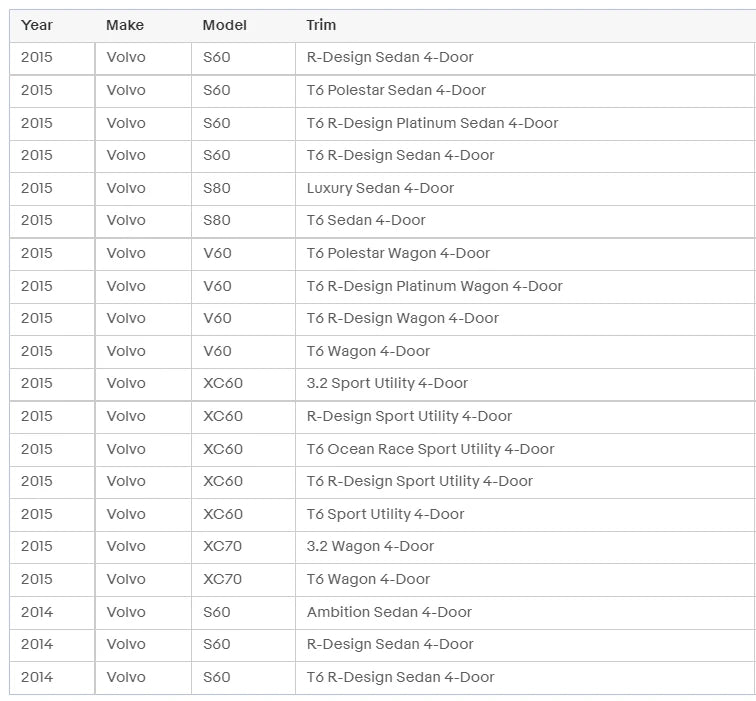Select the 2014 T6 R-Design Sedan trim
Image resolution: width=756 pixels, height=701 pixels.
[400, 677]
